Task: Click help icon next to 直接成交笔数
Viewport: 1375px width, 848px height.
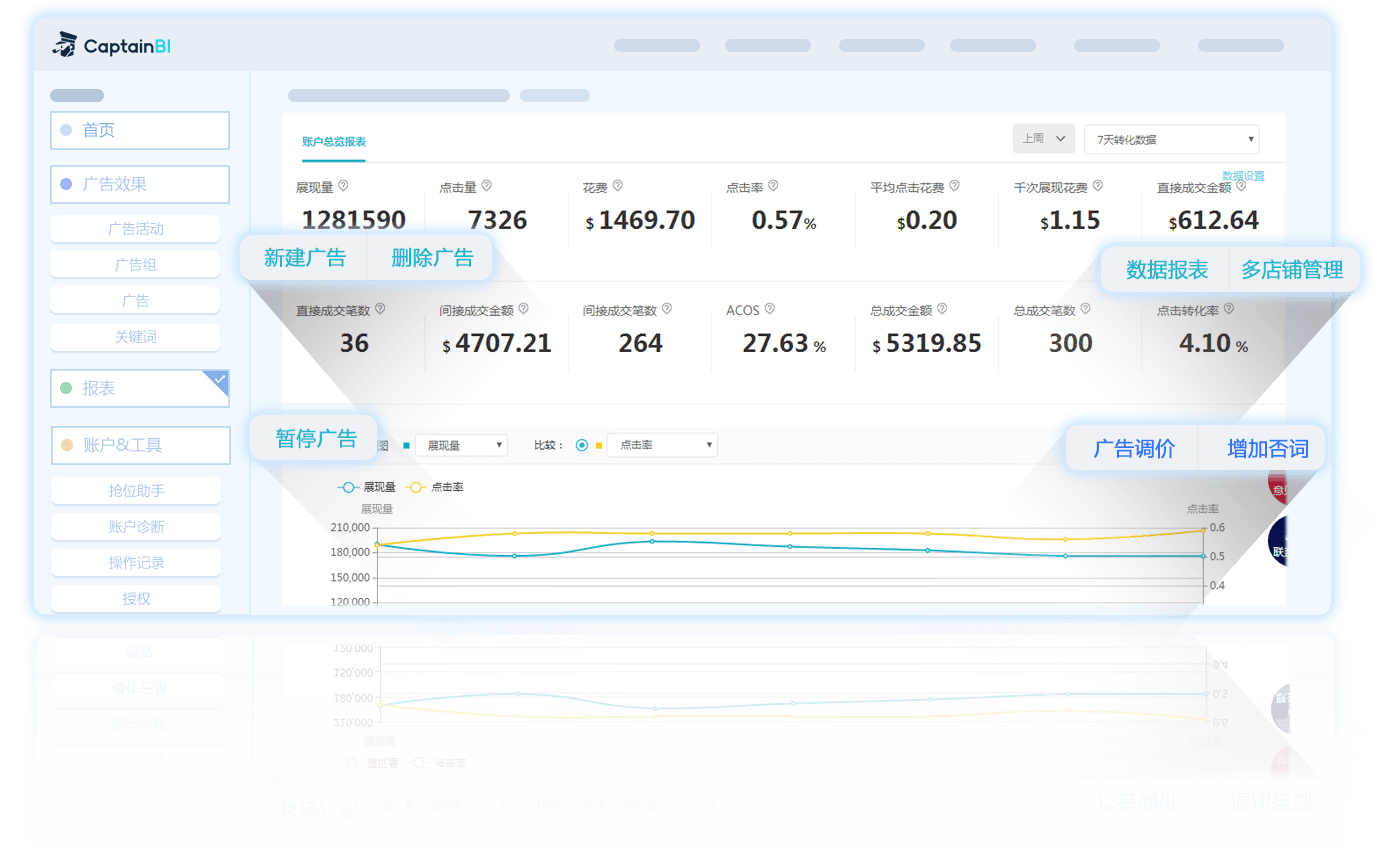Action: [x=379, y=309]
